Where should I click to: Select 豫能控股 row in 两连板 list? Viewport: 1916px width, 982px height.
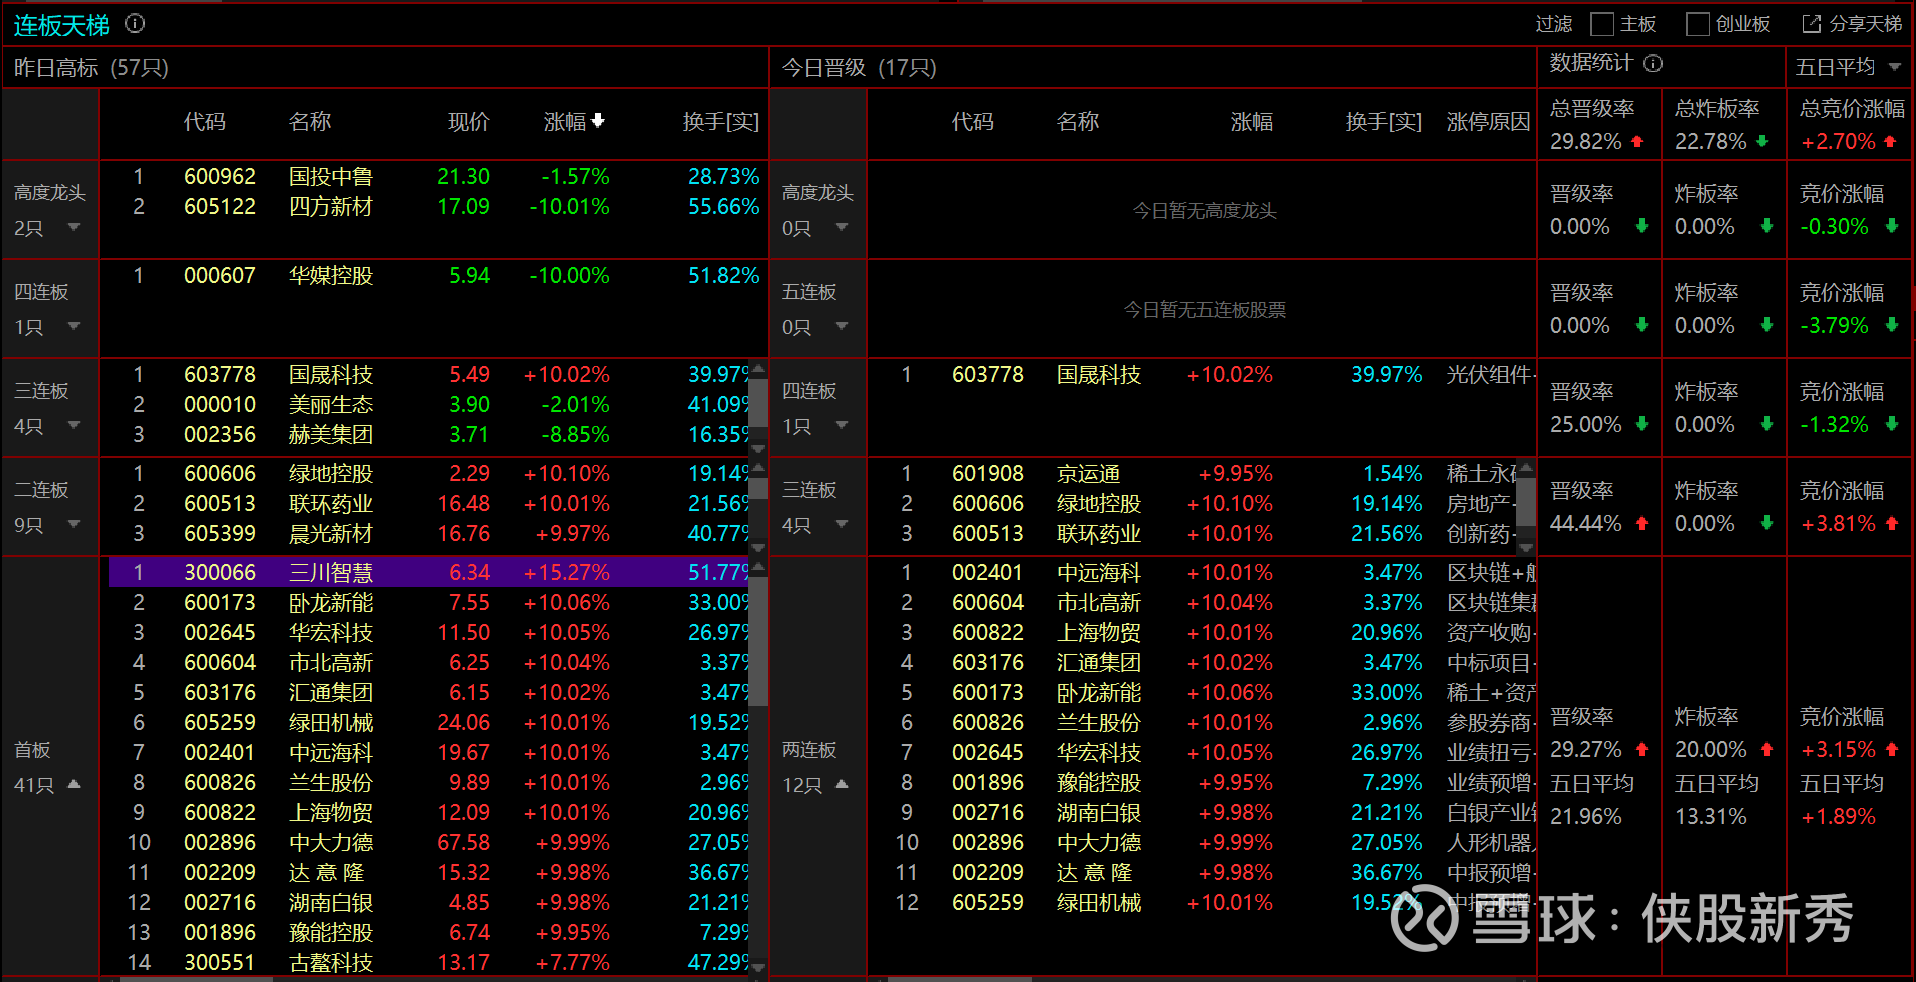pos(1201,782)
